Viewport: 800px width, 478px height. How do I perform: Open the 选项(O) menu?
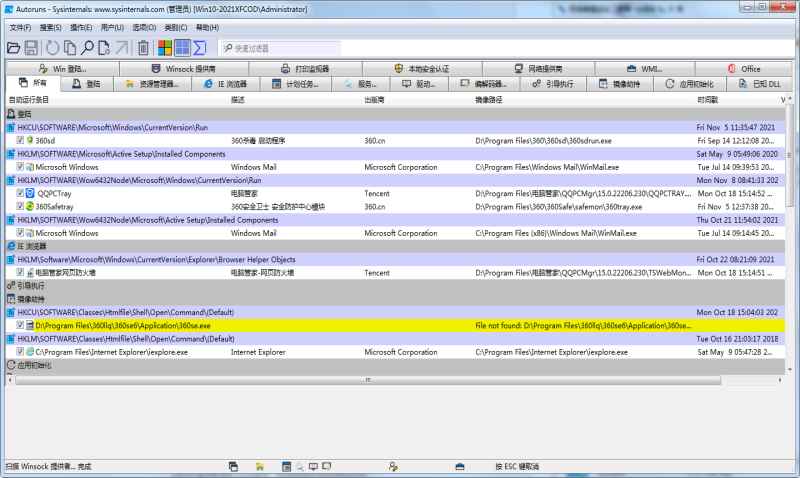click(144, 28)
